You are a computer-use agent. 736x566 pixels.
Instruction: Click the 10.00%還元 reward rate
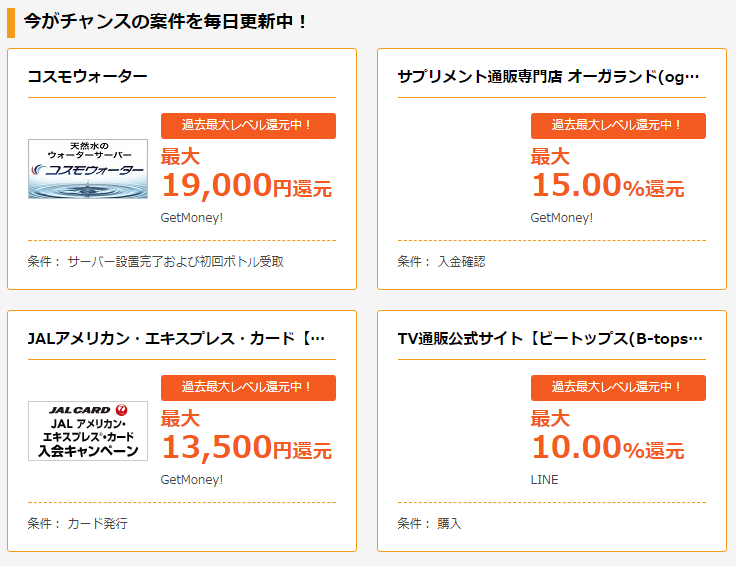point(607,447)
